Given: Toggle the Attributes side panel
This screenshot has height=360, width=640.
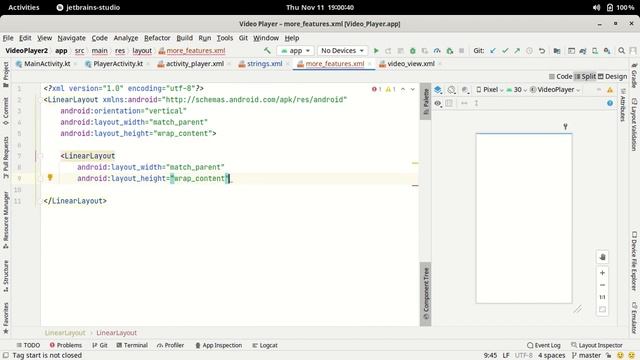Looking at the screenshot, I should [x=623, y=105].
